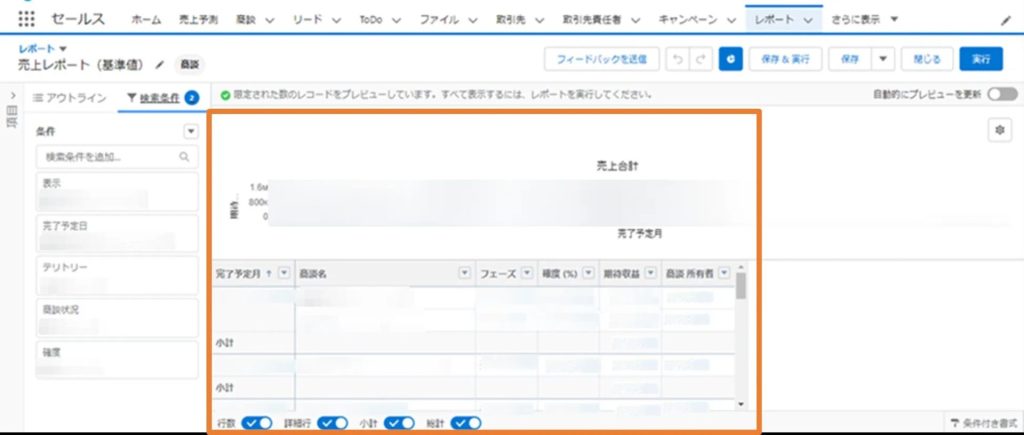This screenshot has width=1024, height=435.
Task: Click the 商談 report type badge
Action: point(189,65)
